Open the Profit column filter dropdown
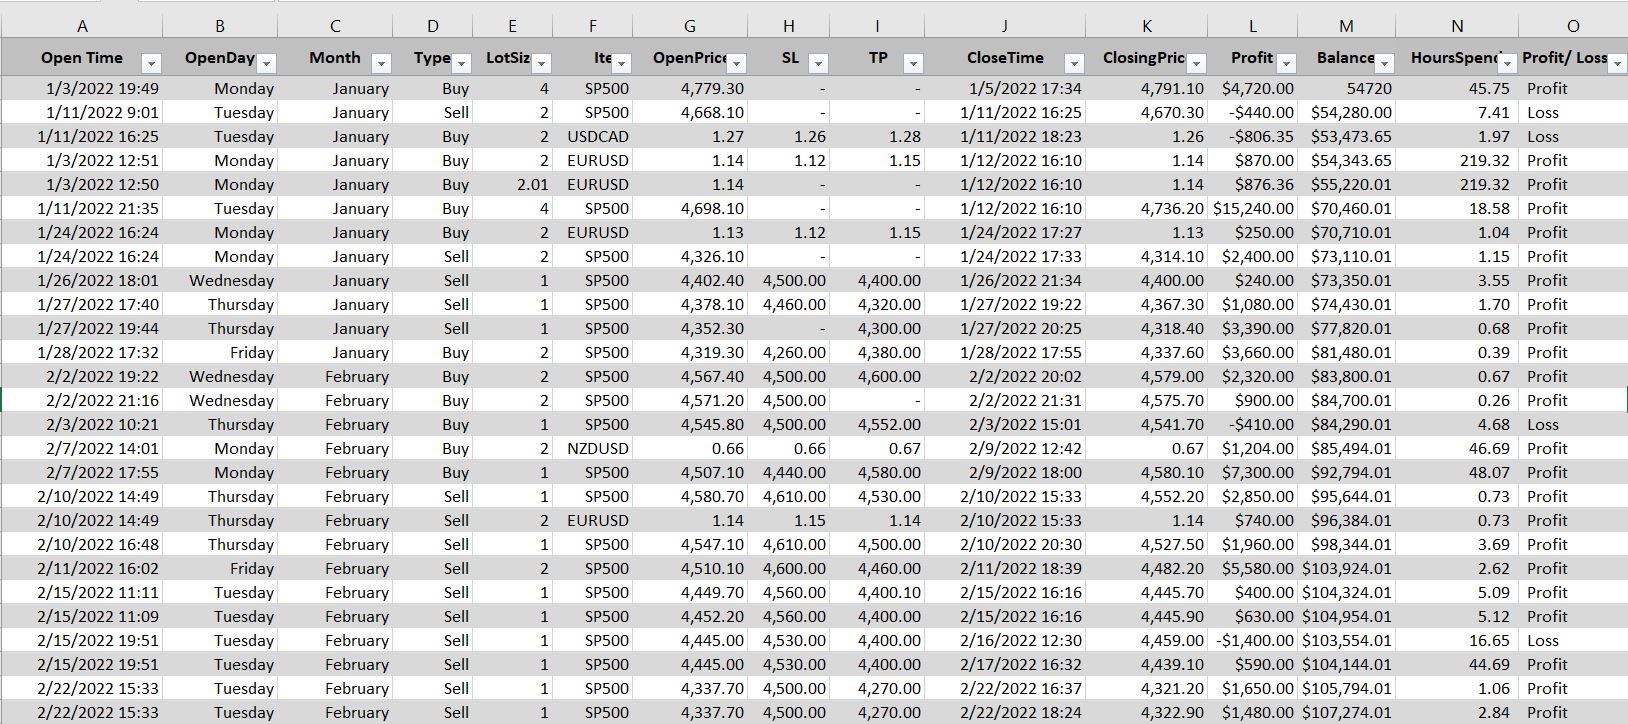 click(1286, 64)
